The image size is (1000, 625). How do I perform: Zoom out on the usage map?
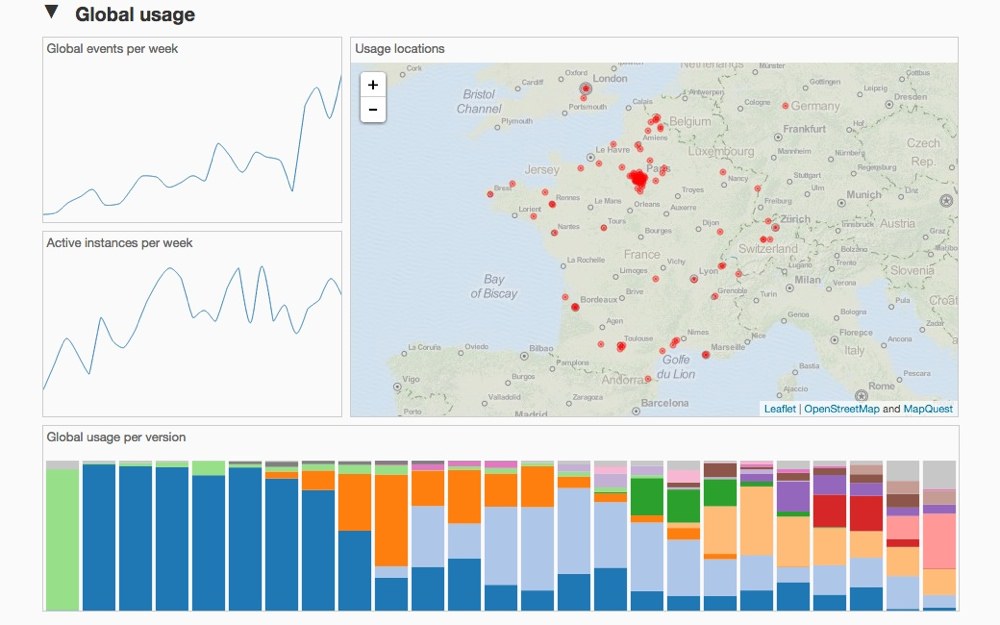[x=373, y=109]
